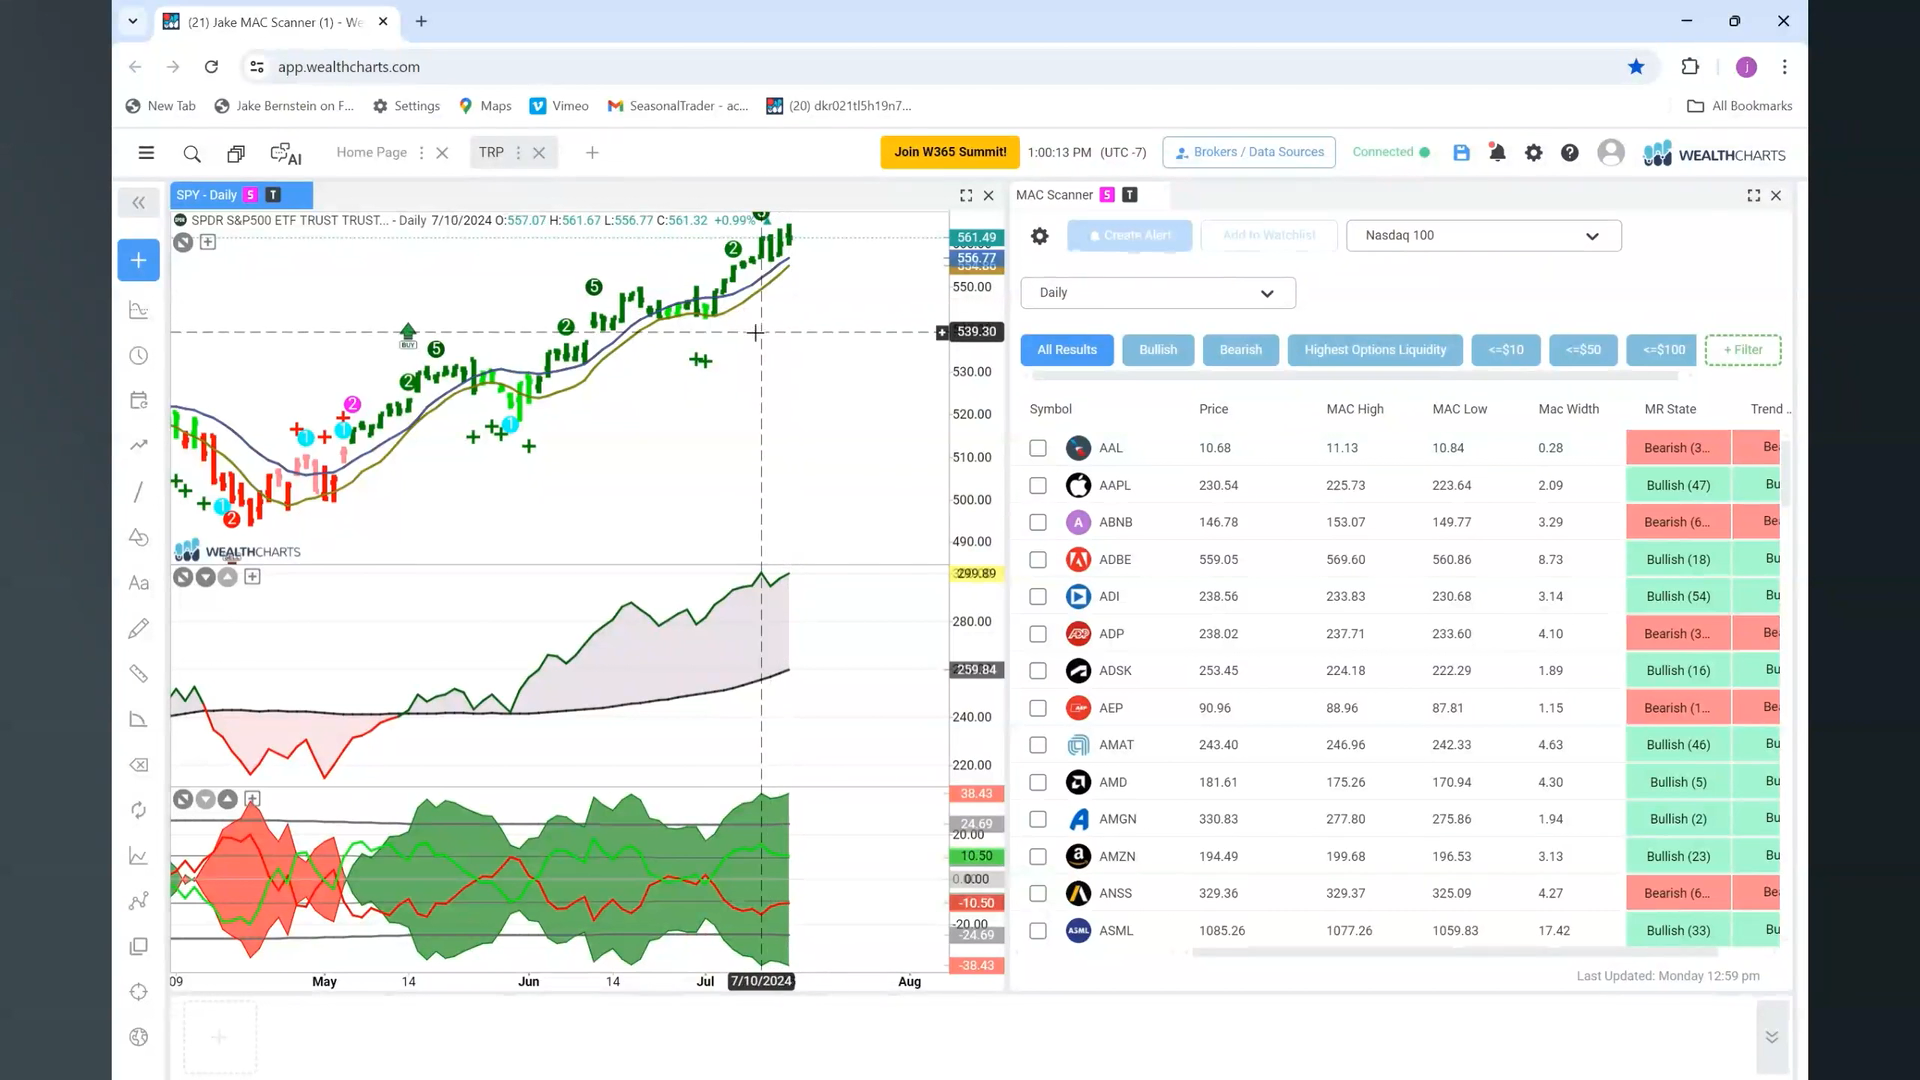Open Brokers / Data Sources

pyautogui.click(x=1249, y=152)
